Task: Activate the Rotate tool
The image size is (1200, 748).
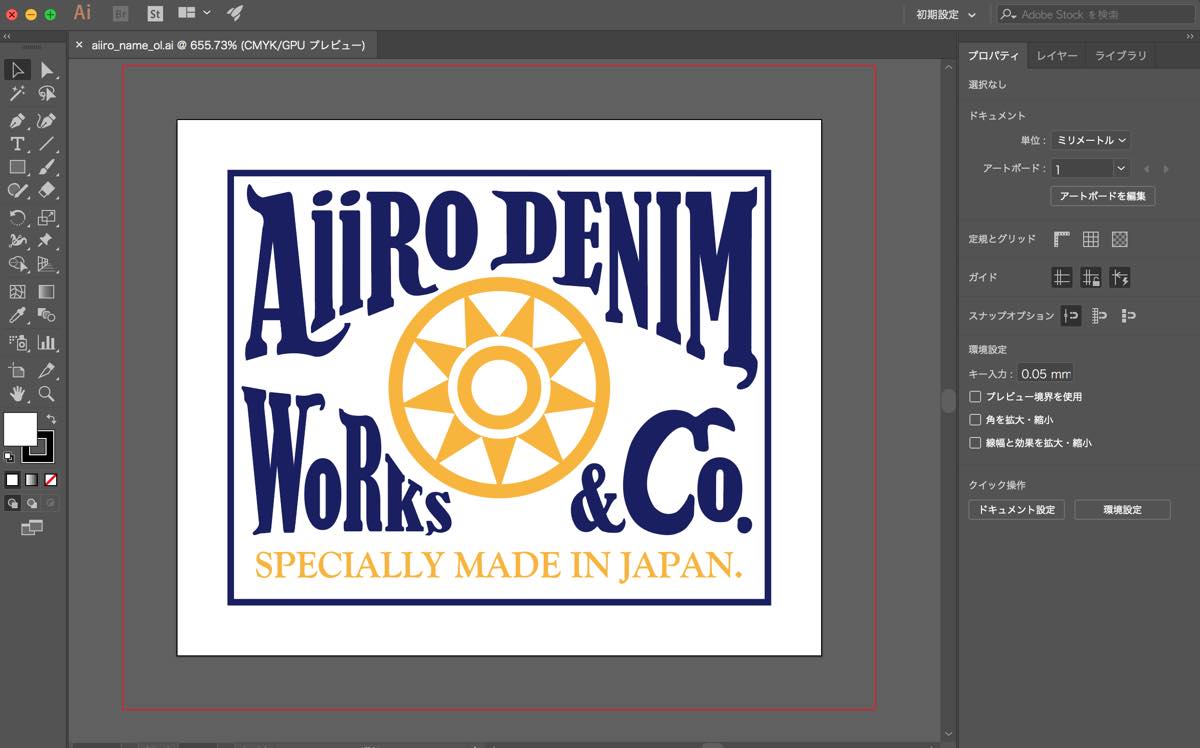Action: 17,217
